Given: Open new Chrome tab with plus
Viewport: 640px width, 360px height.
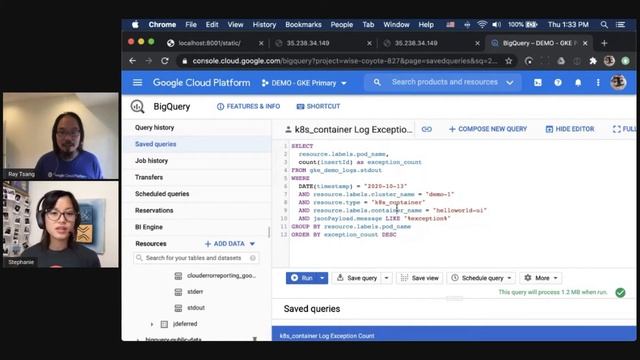Looking at the screenshot, I should [x=604, y=43].
